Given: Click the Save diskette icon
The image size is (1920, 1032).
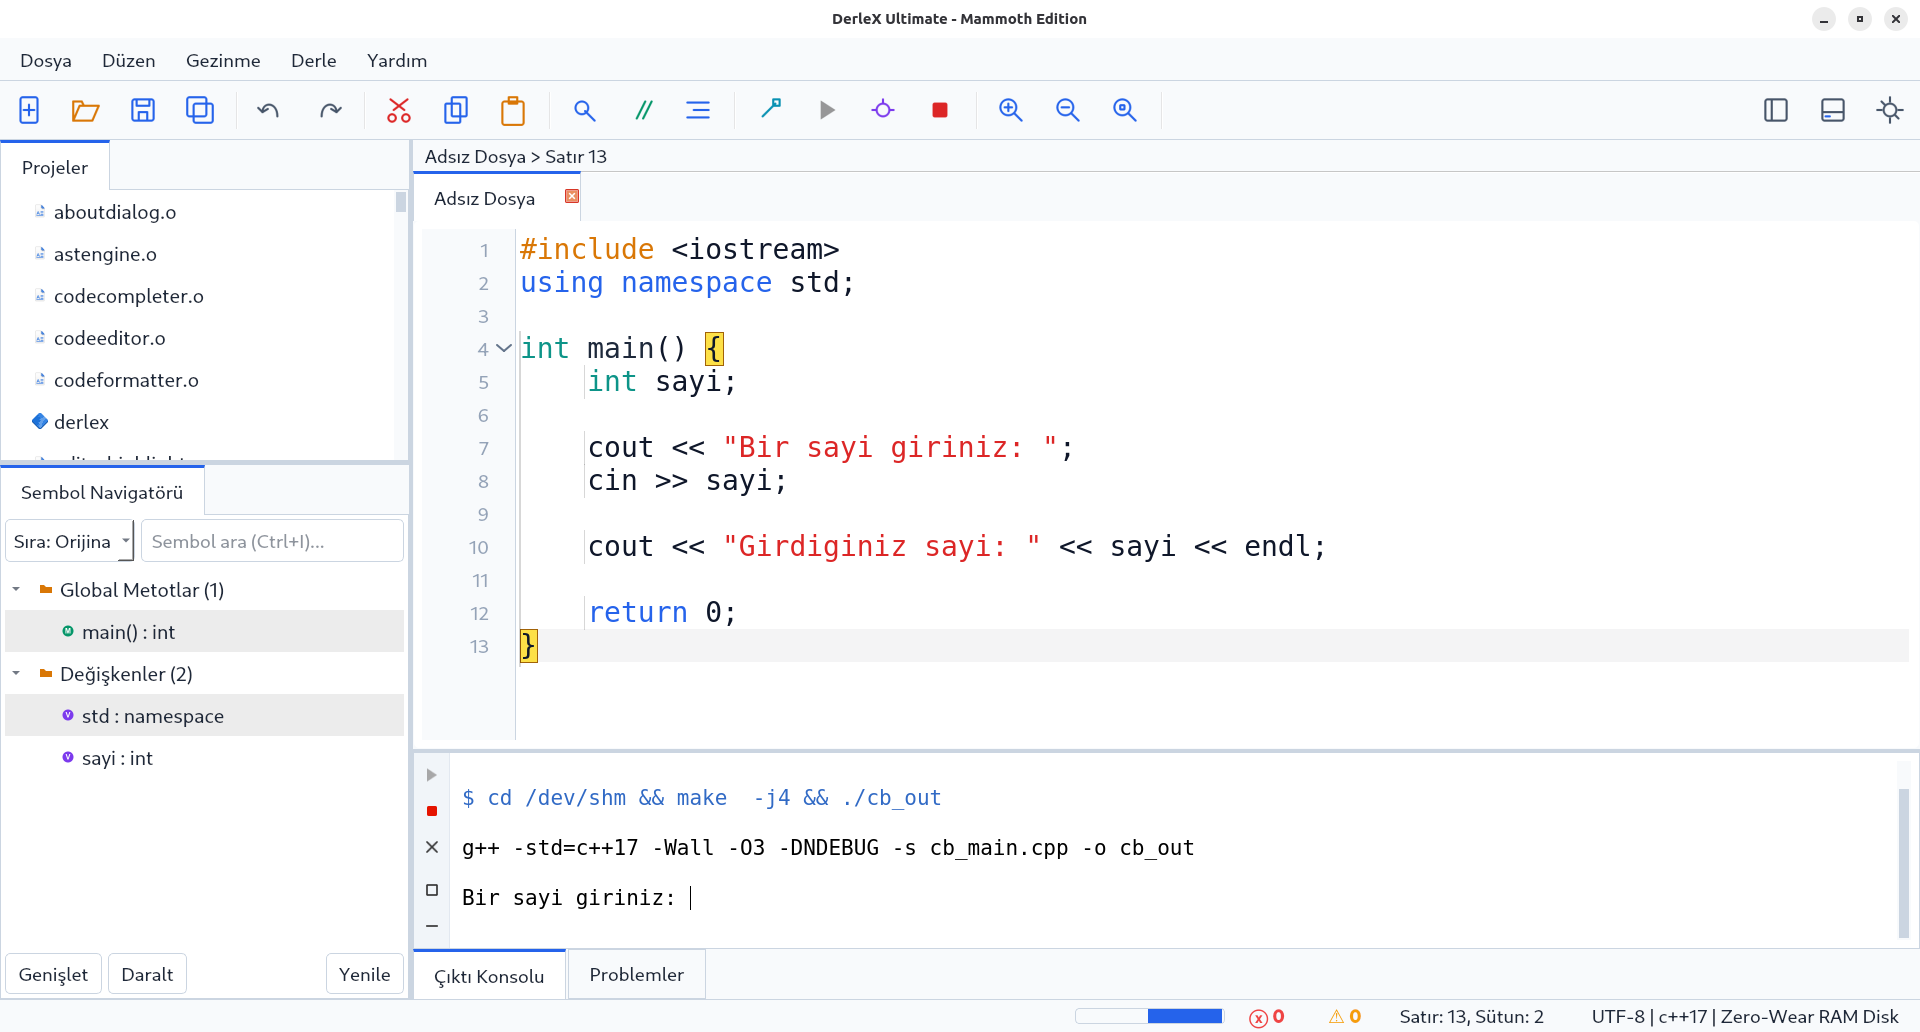Looking at the screenshot, I should click(x=143, y=110).
